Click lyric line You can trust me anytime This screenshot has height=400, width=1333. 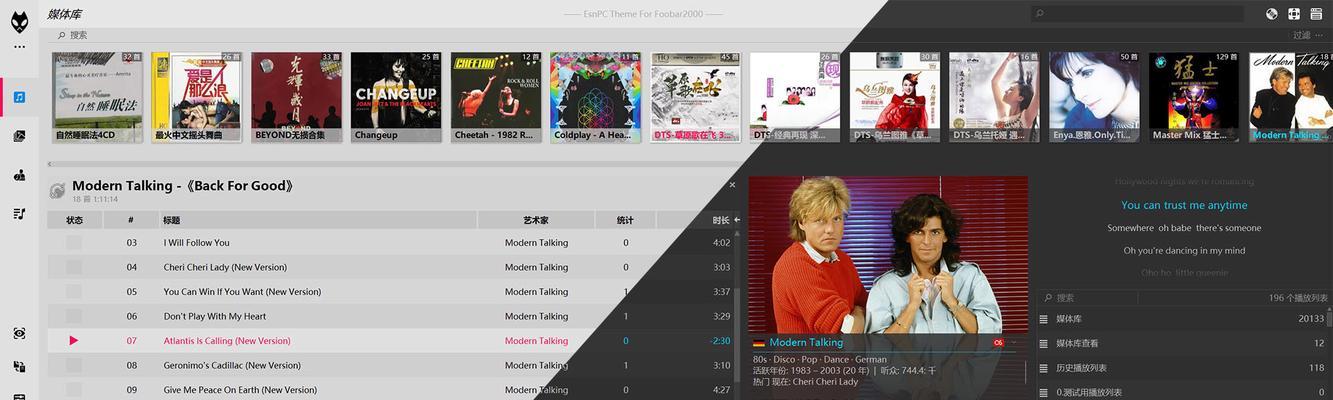tap(1184, 205)
